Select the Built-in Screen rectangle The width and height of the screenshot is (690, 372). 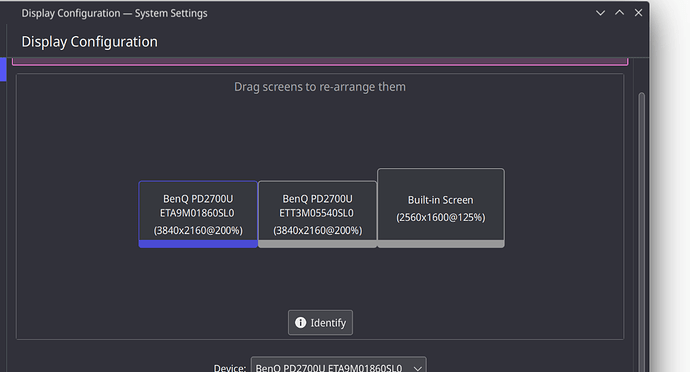(440, 208)
